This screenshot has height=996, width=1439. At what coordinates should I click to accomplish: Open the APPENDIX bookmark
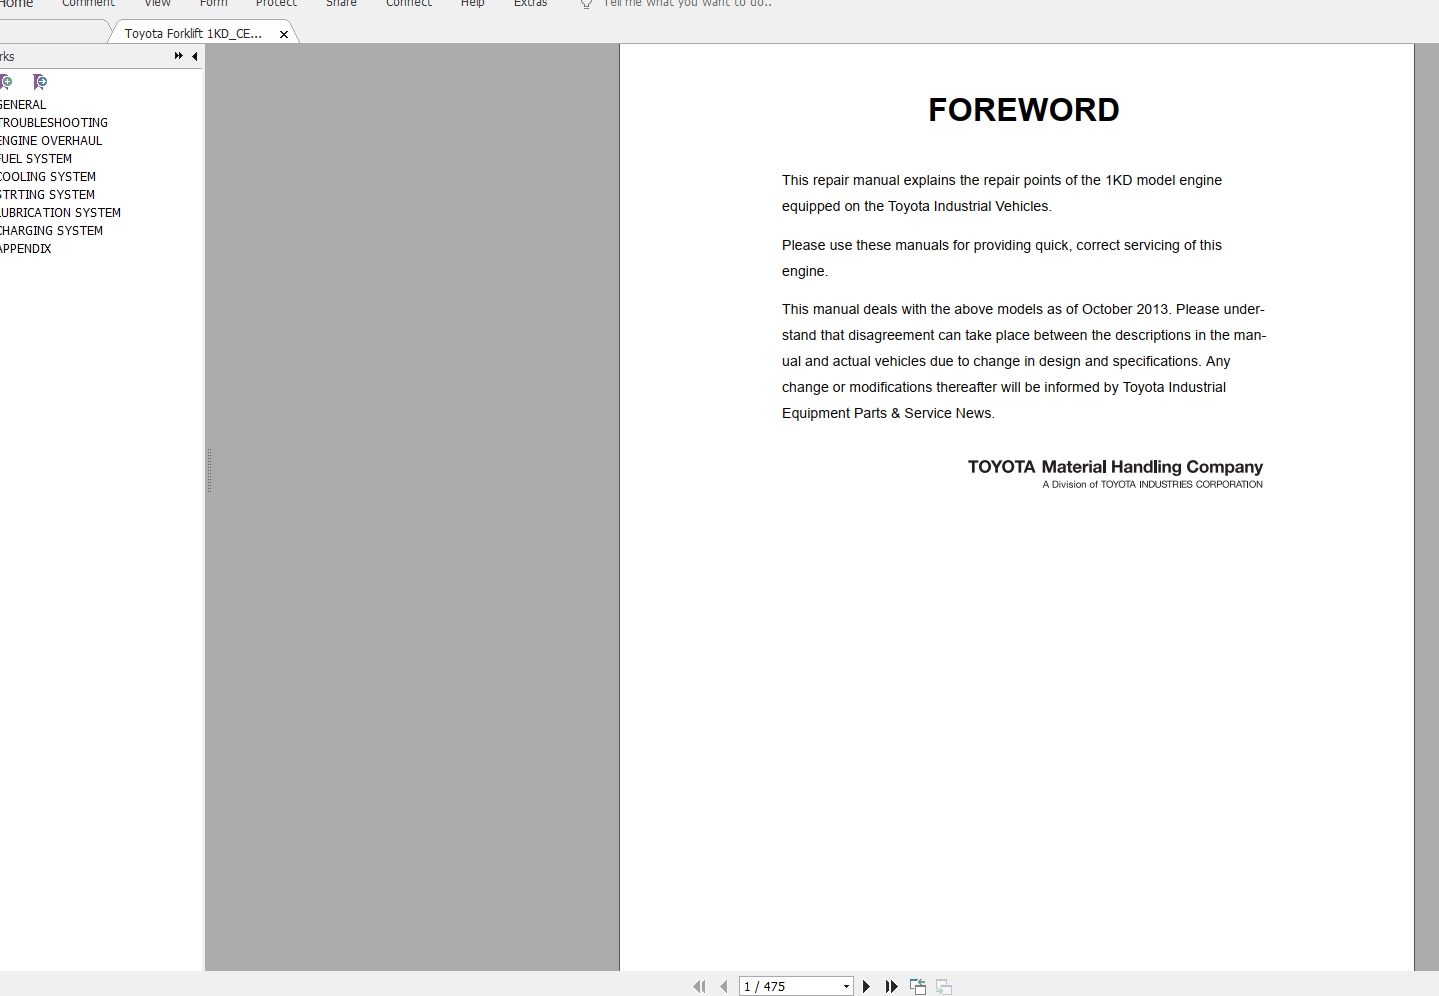point(26,249)
